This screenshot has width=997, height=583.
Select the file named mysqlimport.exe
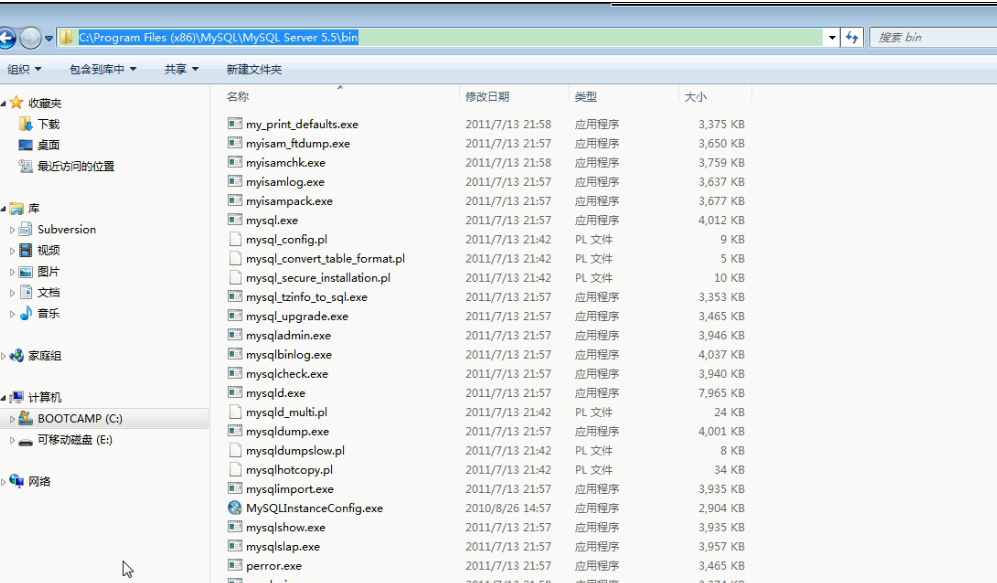tap(289, 488)
